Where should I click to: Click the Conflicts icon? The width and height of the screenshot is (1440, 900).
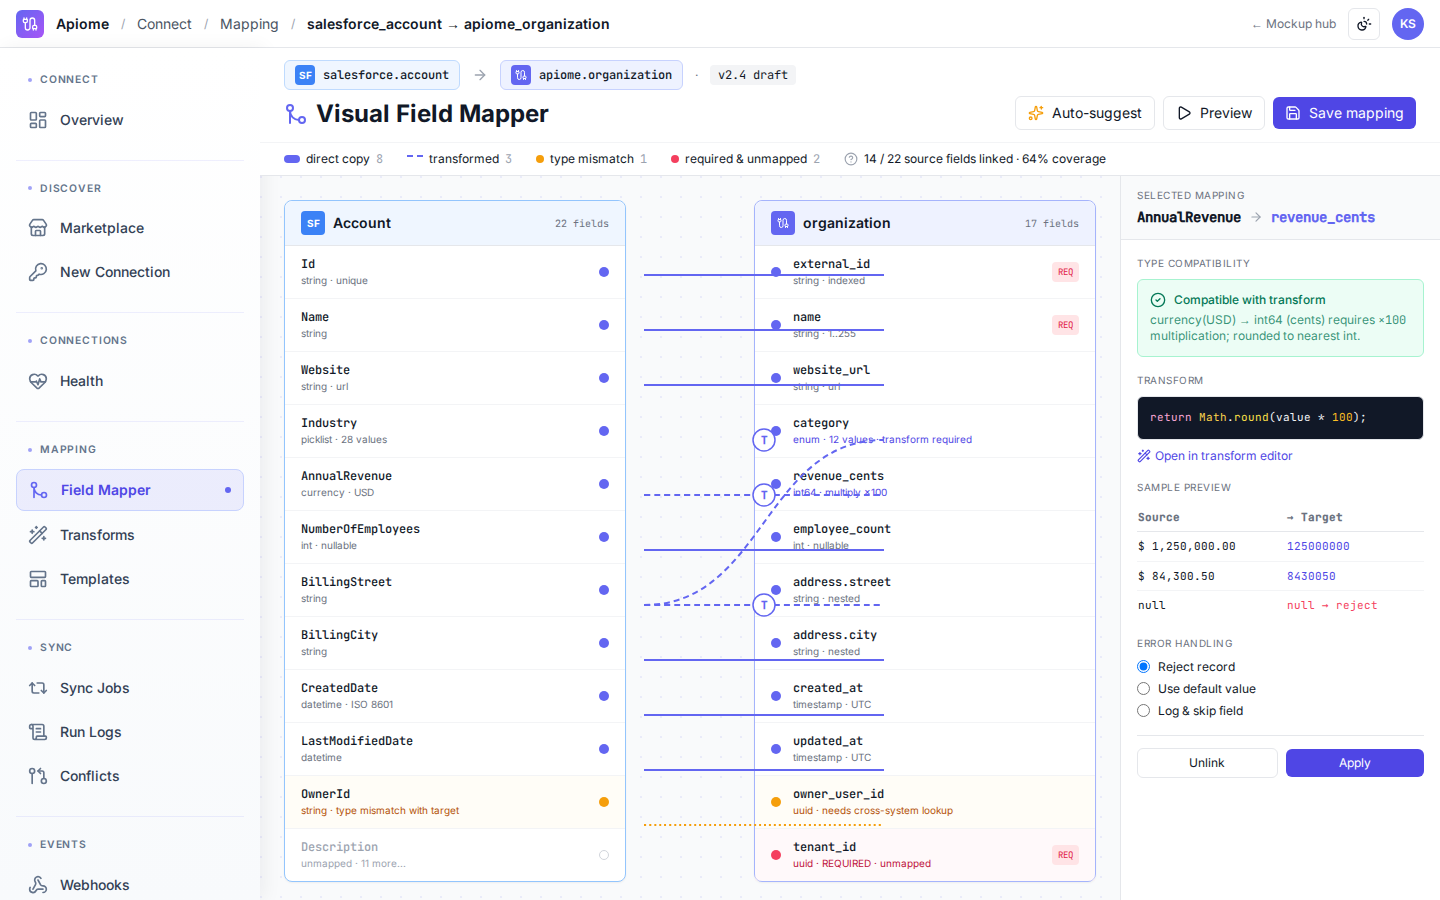tap(38, 776)
